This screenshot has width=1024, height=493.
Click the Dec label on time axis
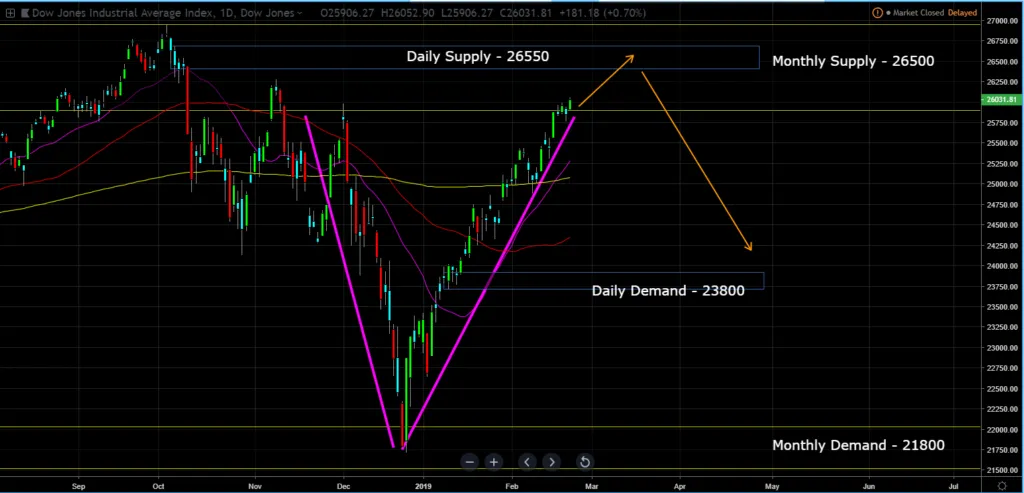(344, 486)
